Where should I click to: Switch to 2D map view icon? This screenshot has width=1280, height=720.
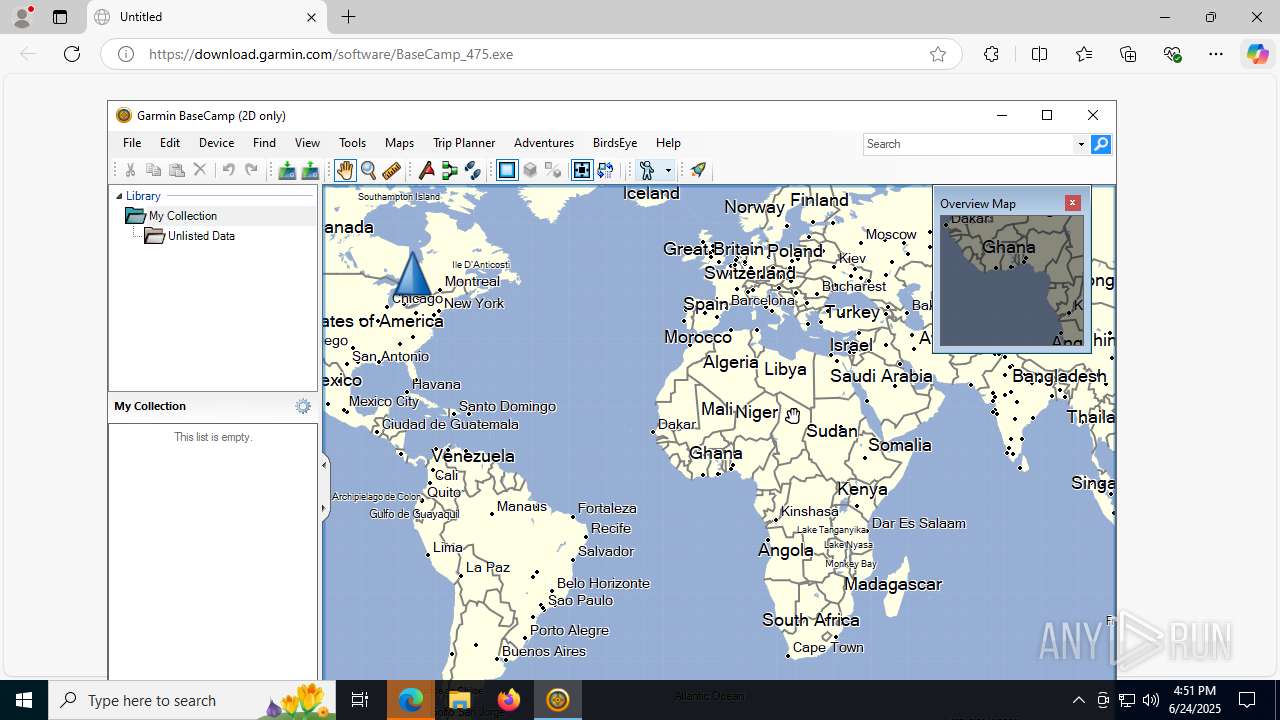click(507, 170)
